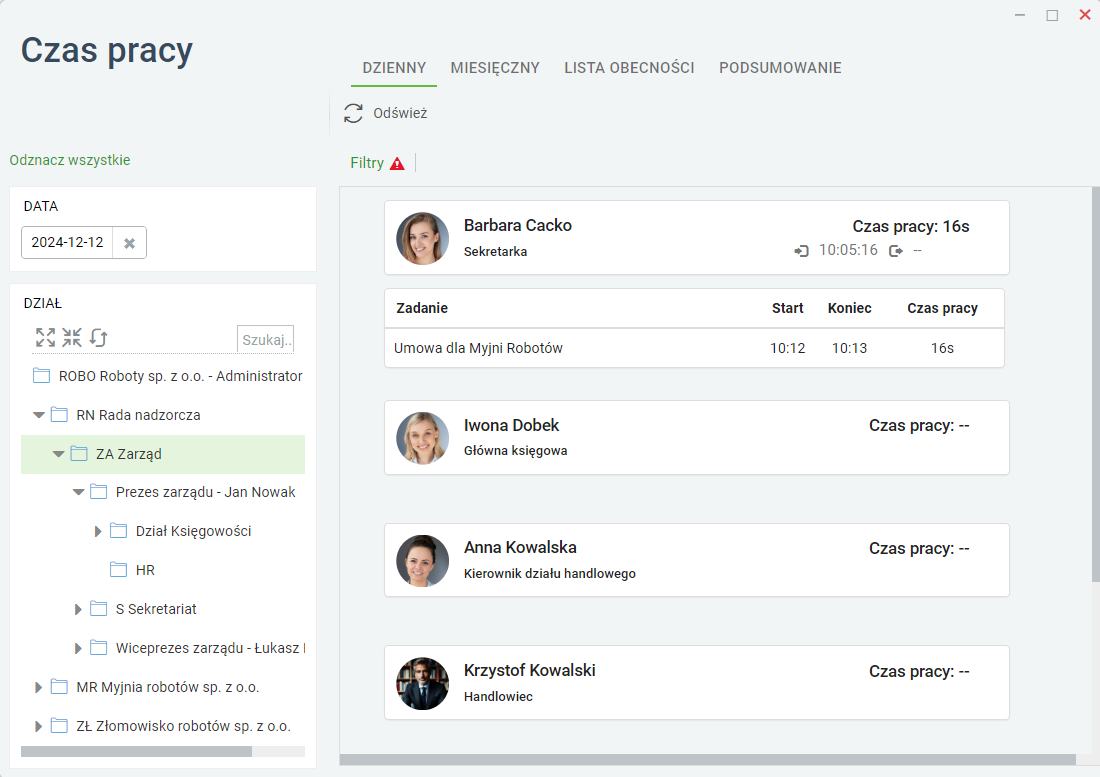Click the folder icon beside ZŁ Złomowisko robotów
Screen dimensions: 1100x777
coord(60,726)
